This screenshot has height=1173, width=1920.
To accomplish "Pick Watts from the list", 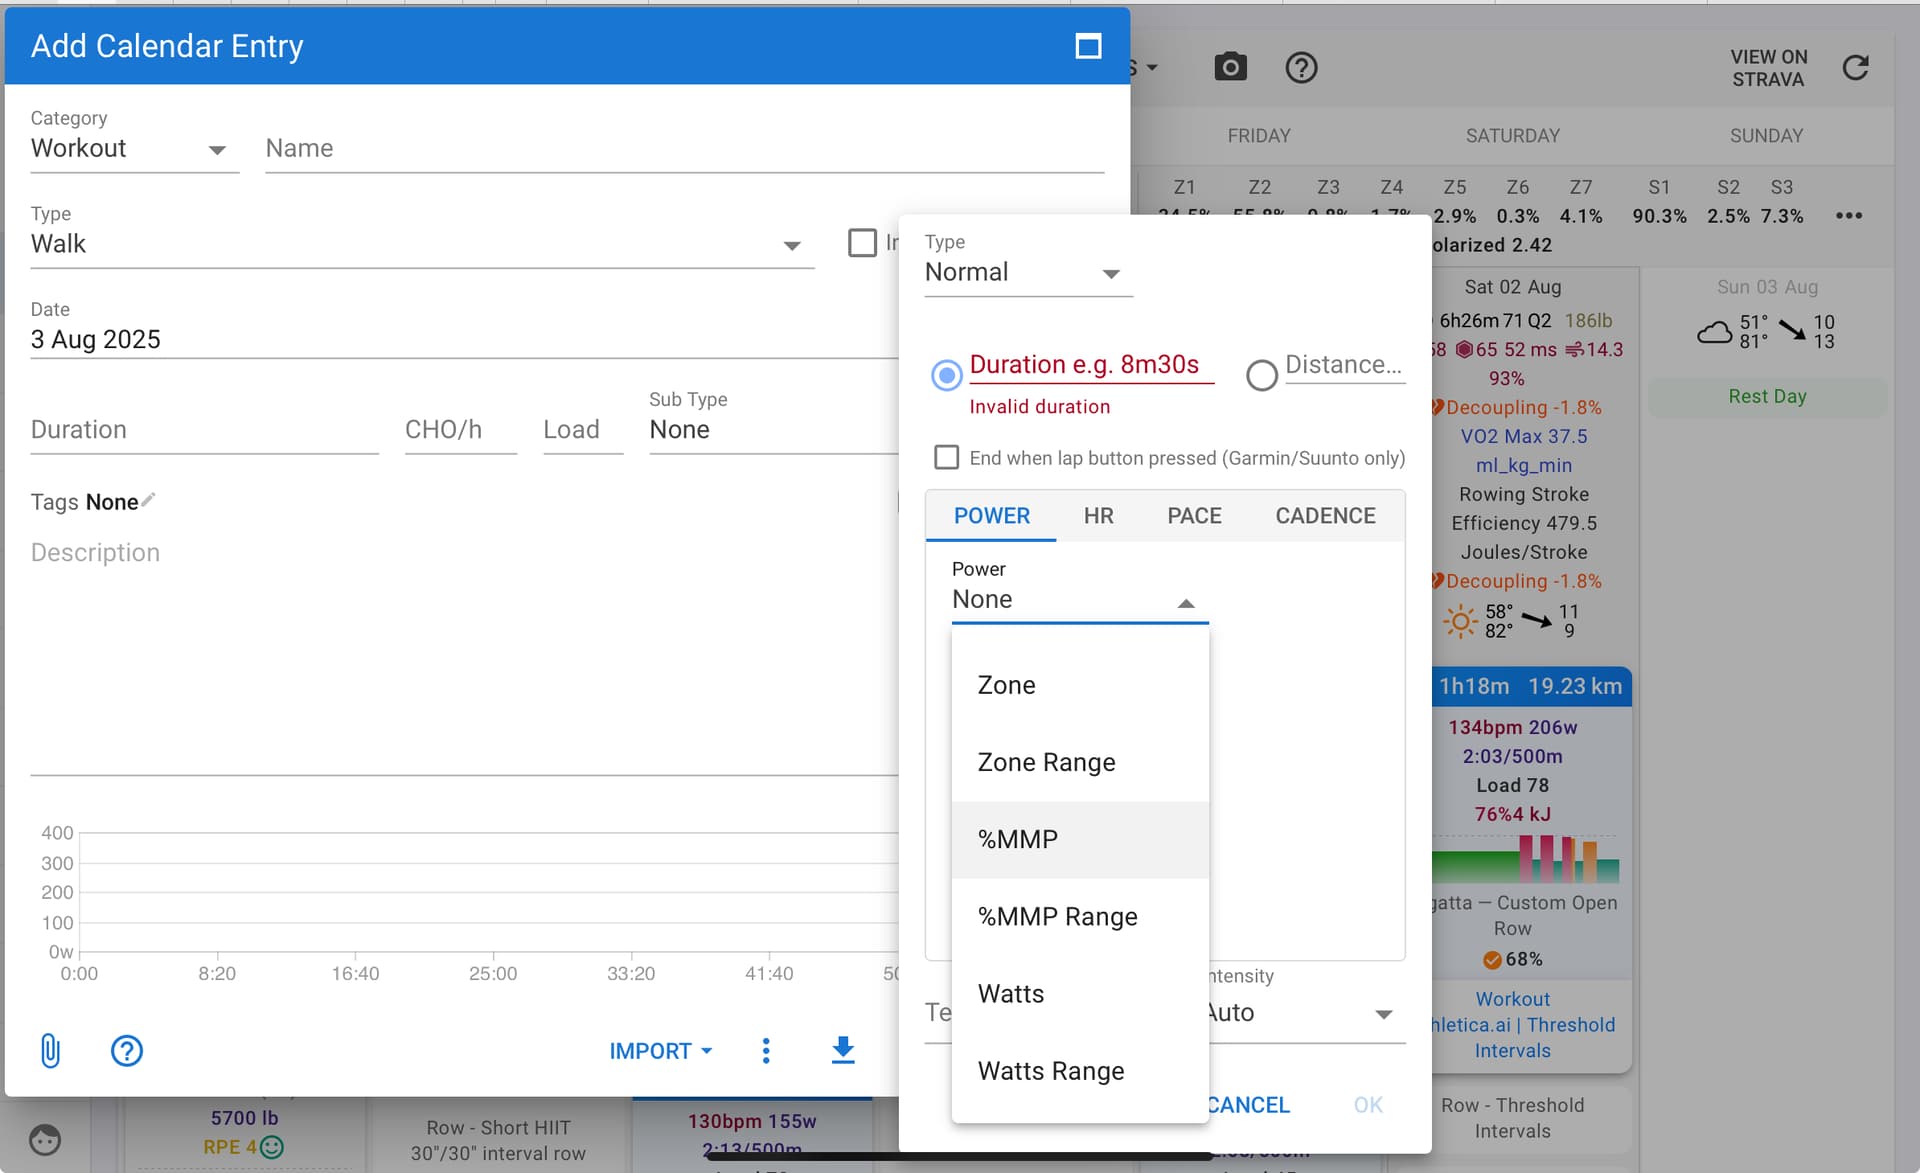I will tap(1080, 994).
